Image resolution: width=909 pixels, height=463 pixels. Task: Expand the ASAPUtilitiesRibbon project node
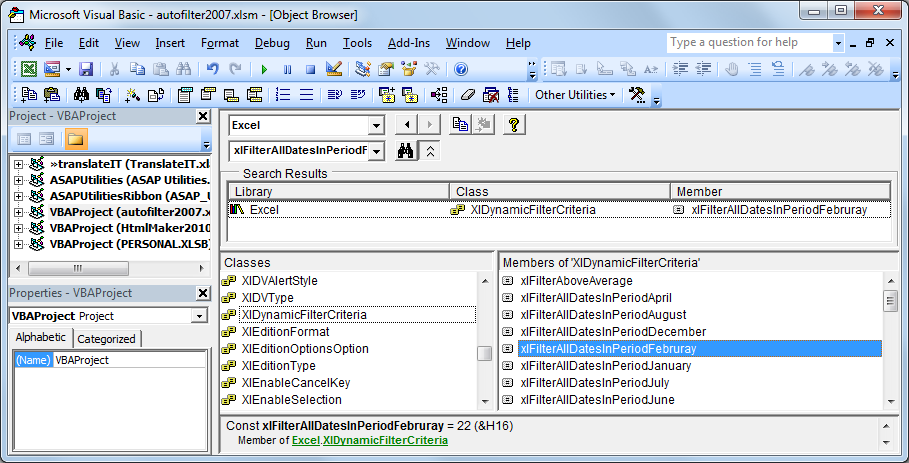[18, 196]
